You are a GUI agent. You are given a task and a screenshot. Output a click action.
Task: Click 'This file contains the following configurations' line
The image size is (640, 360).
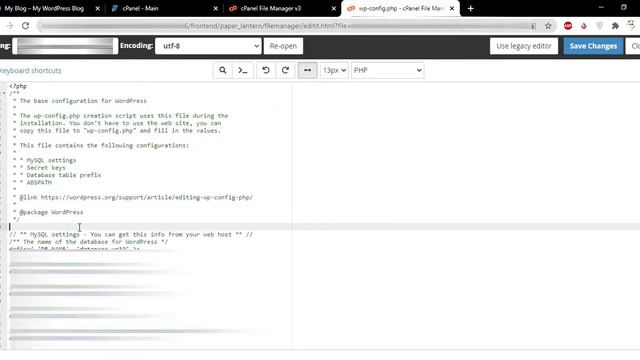tap(101, 145)
